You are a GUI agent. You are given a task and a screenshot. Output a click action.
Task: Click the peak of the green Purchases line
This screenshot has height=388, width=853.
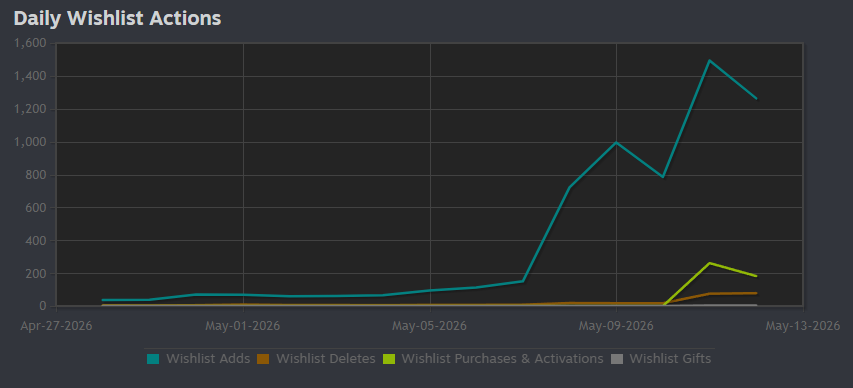709,263
